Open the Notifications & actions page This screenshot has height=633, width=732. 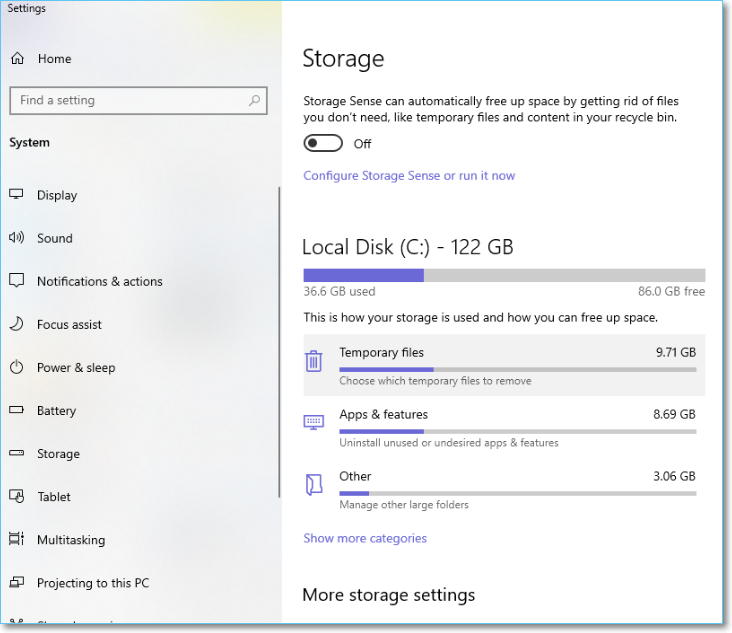click(x=99, y=281)
